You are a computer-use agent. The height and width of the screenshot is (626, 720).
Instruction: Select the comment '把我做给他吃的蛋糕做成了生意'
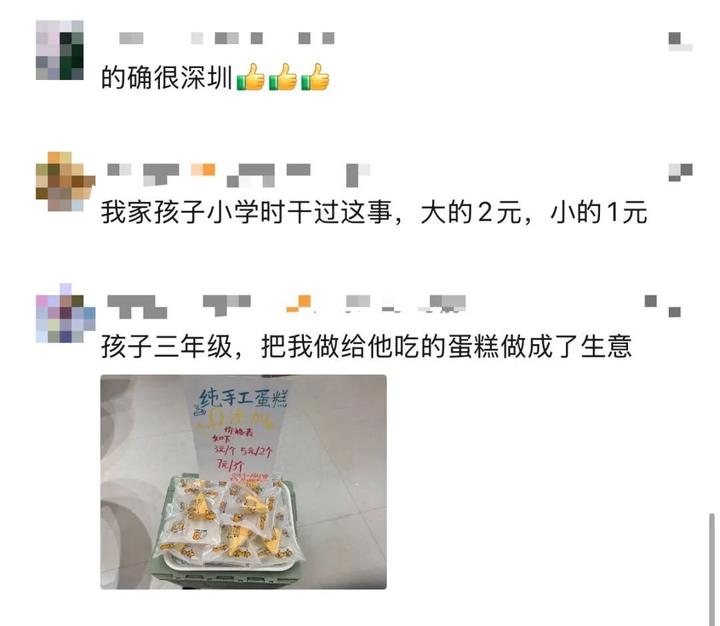coord(447,346)
